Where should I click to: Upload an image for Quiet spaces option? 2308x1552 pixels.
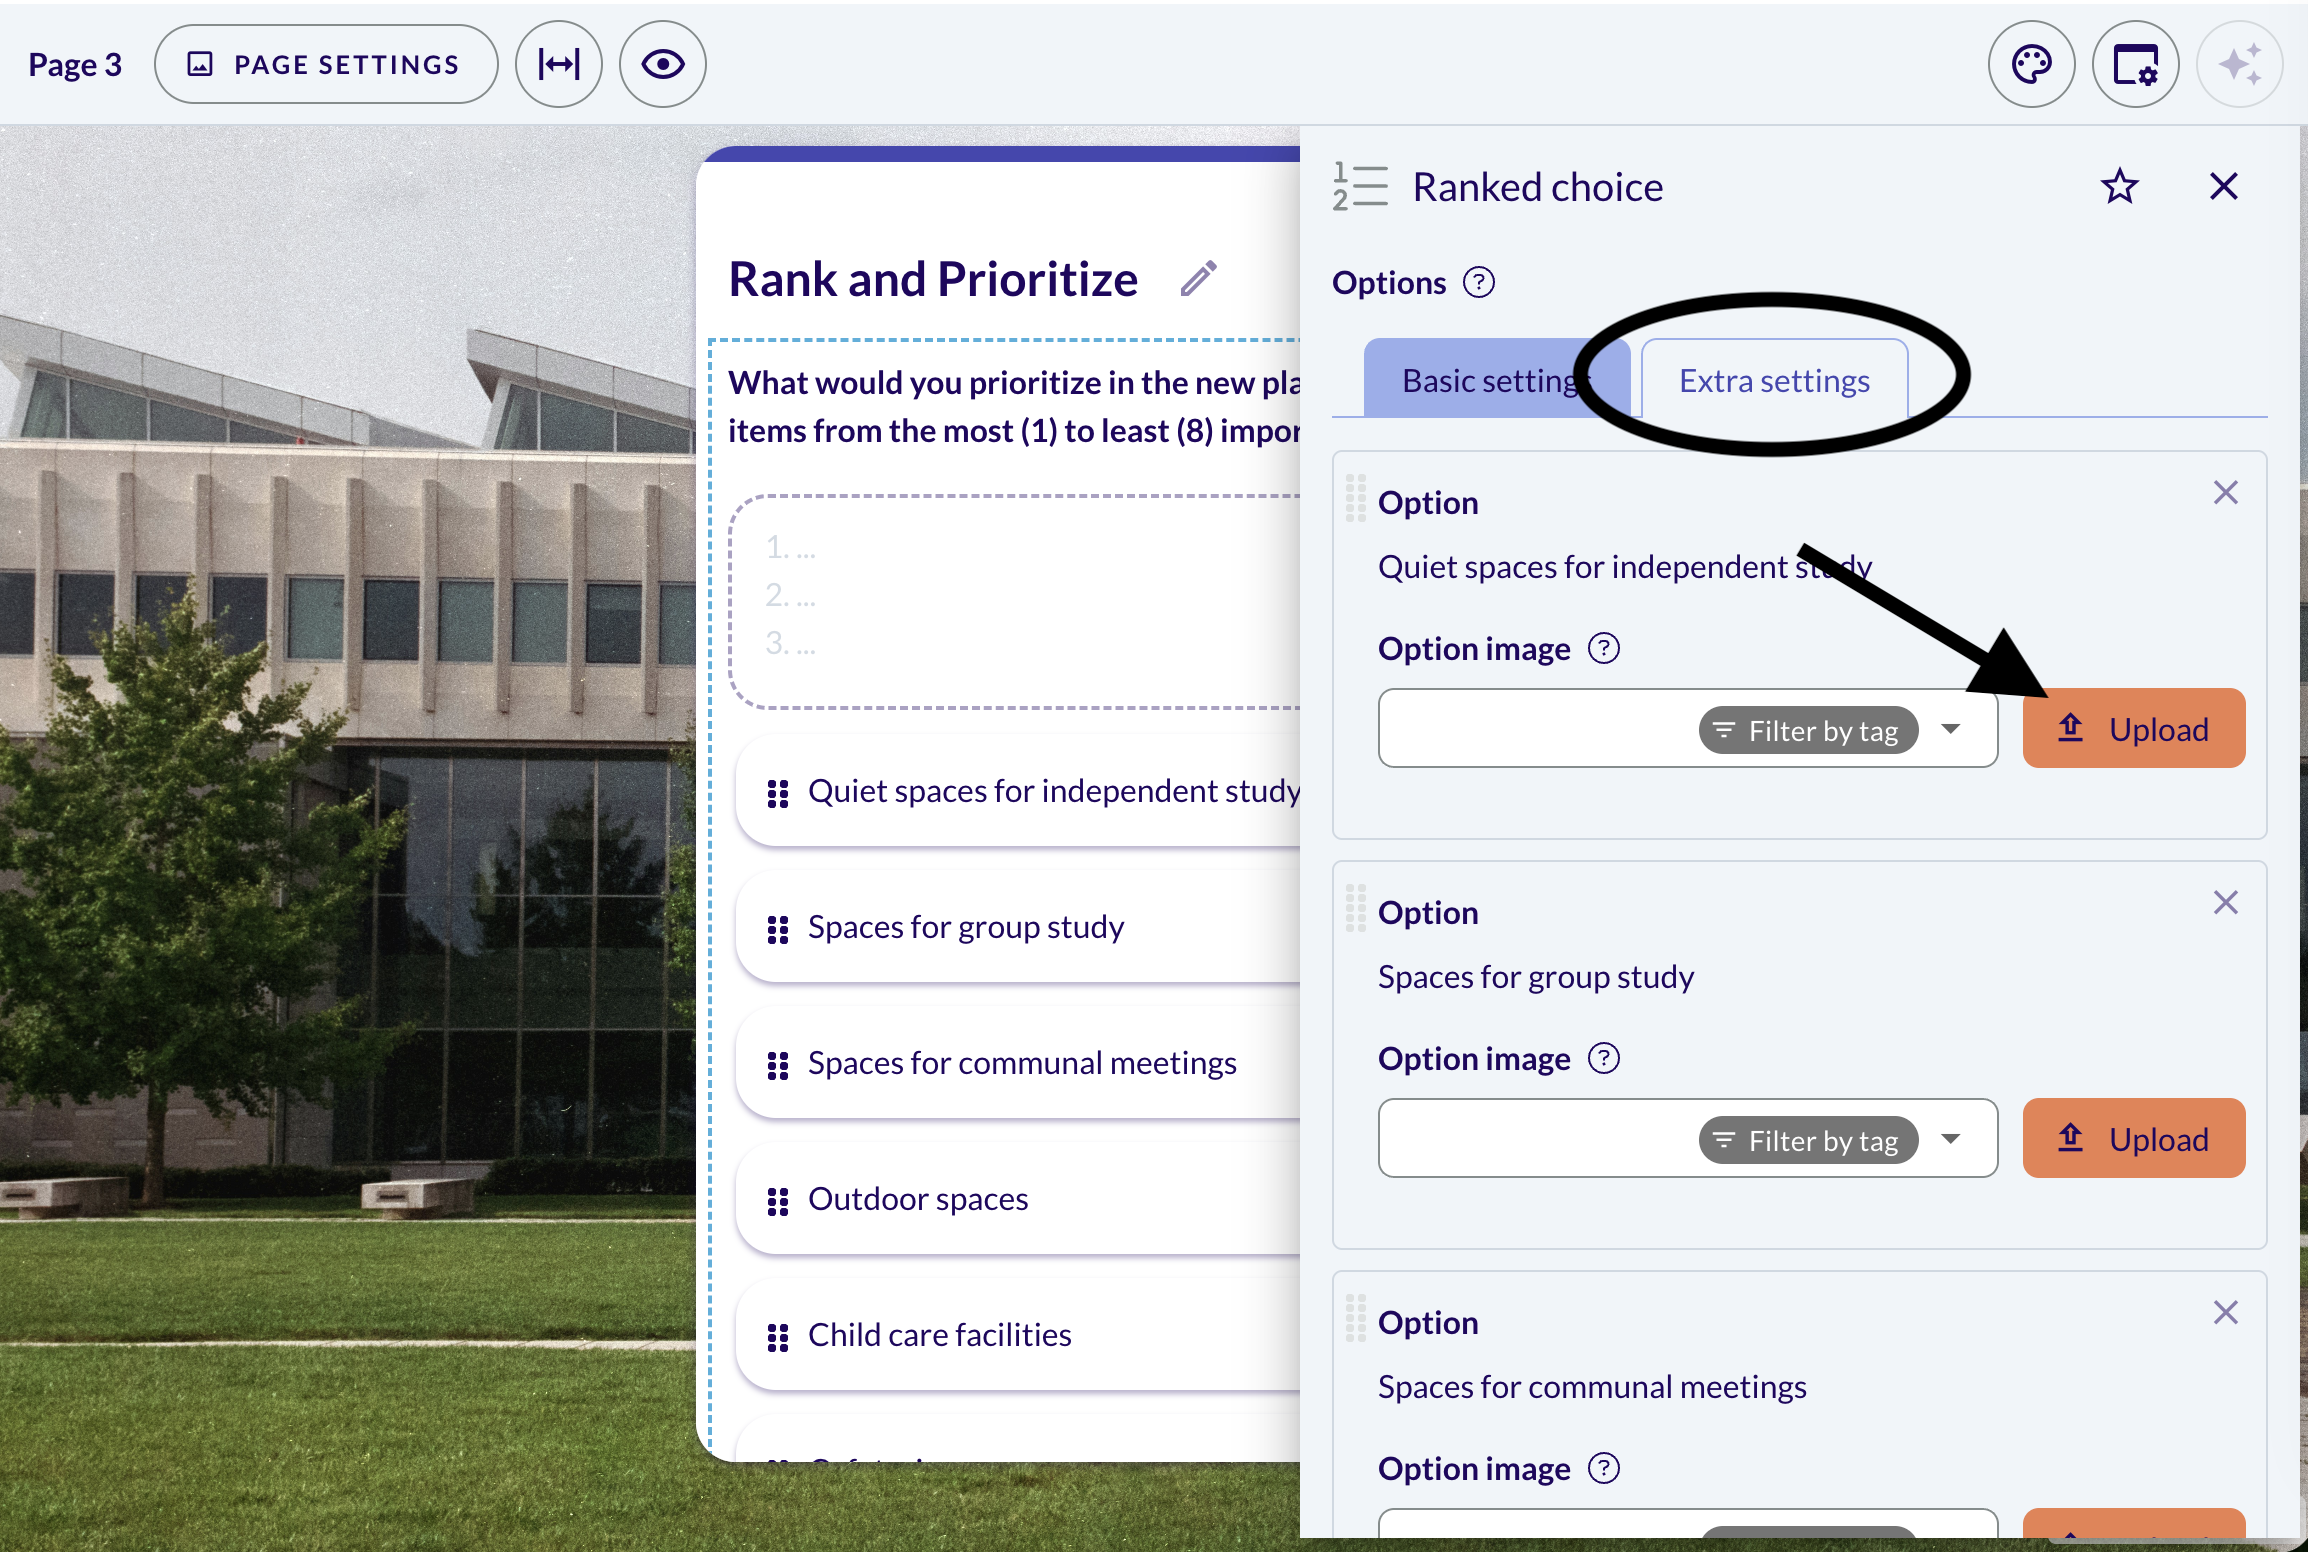(x=2133, y=729)
